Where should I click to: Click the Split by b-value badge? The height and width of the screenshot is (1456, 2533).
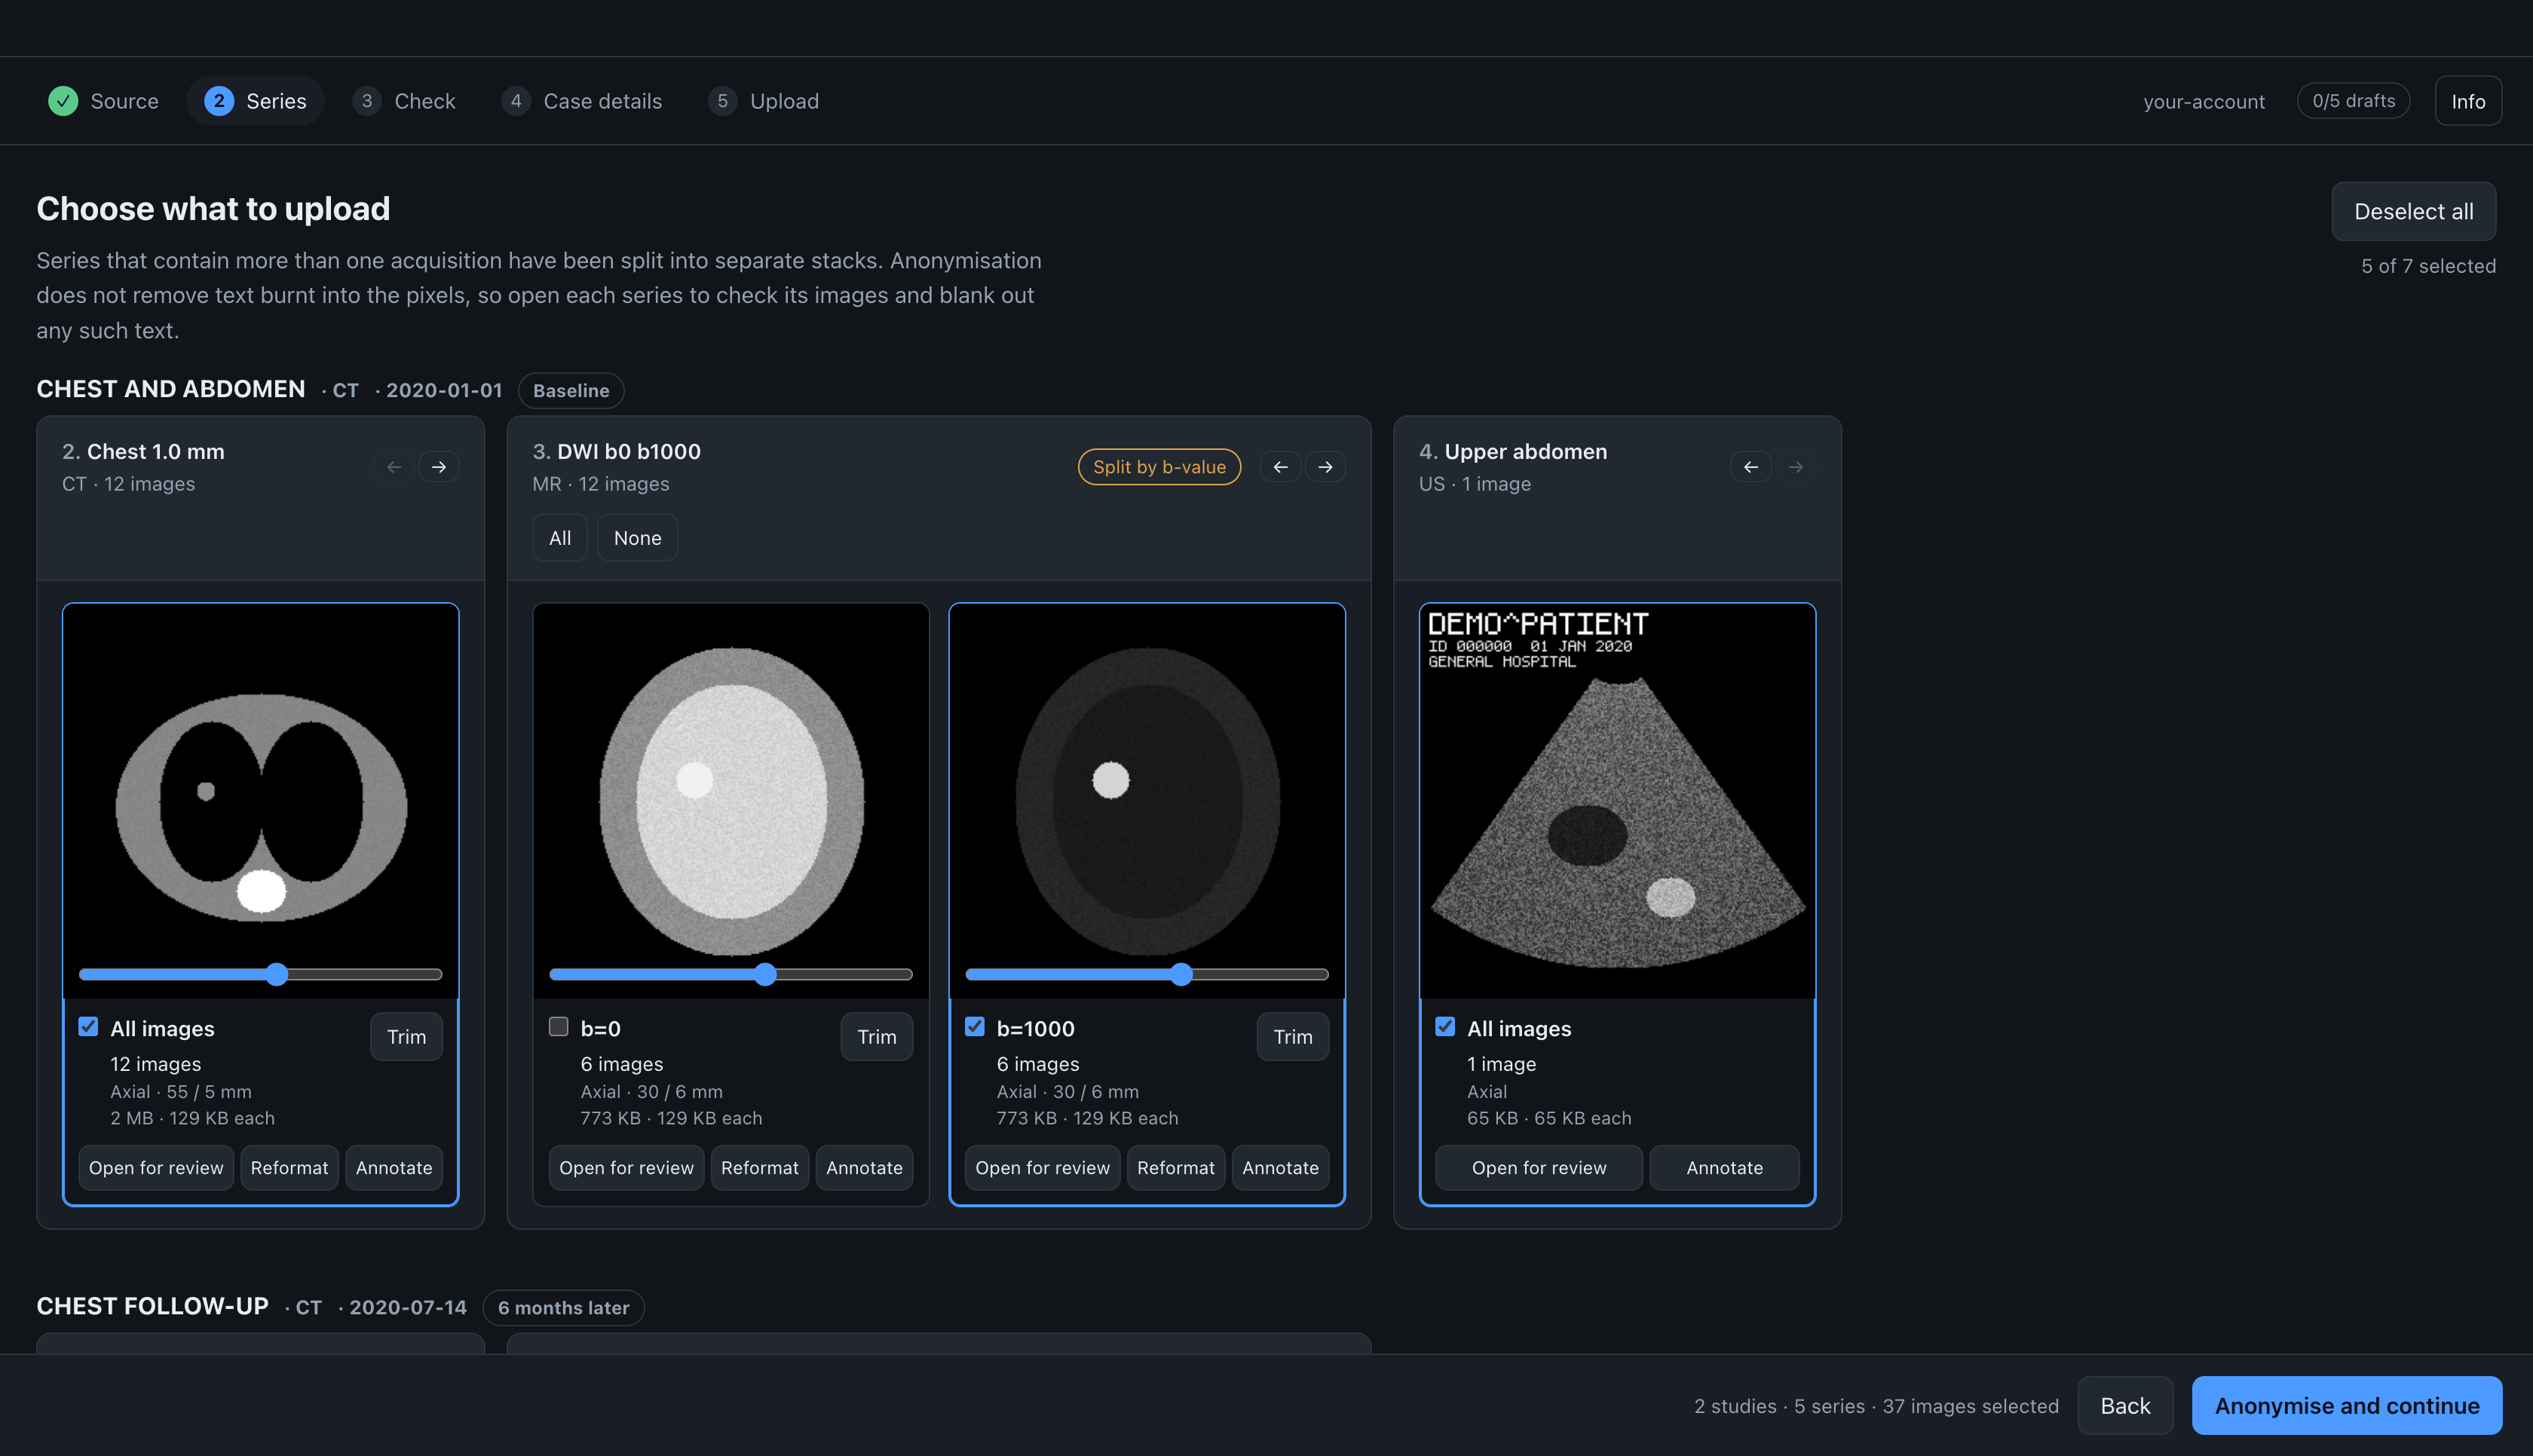point(1159,467)
